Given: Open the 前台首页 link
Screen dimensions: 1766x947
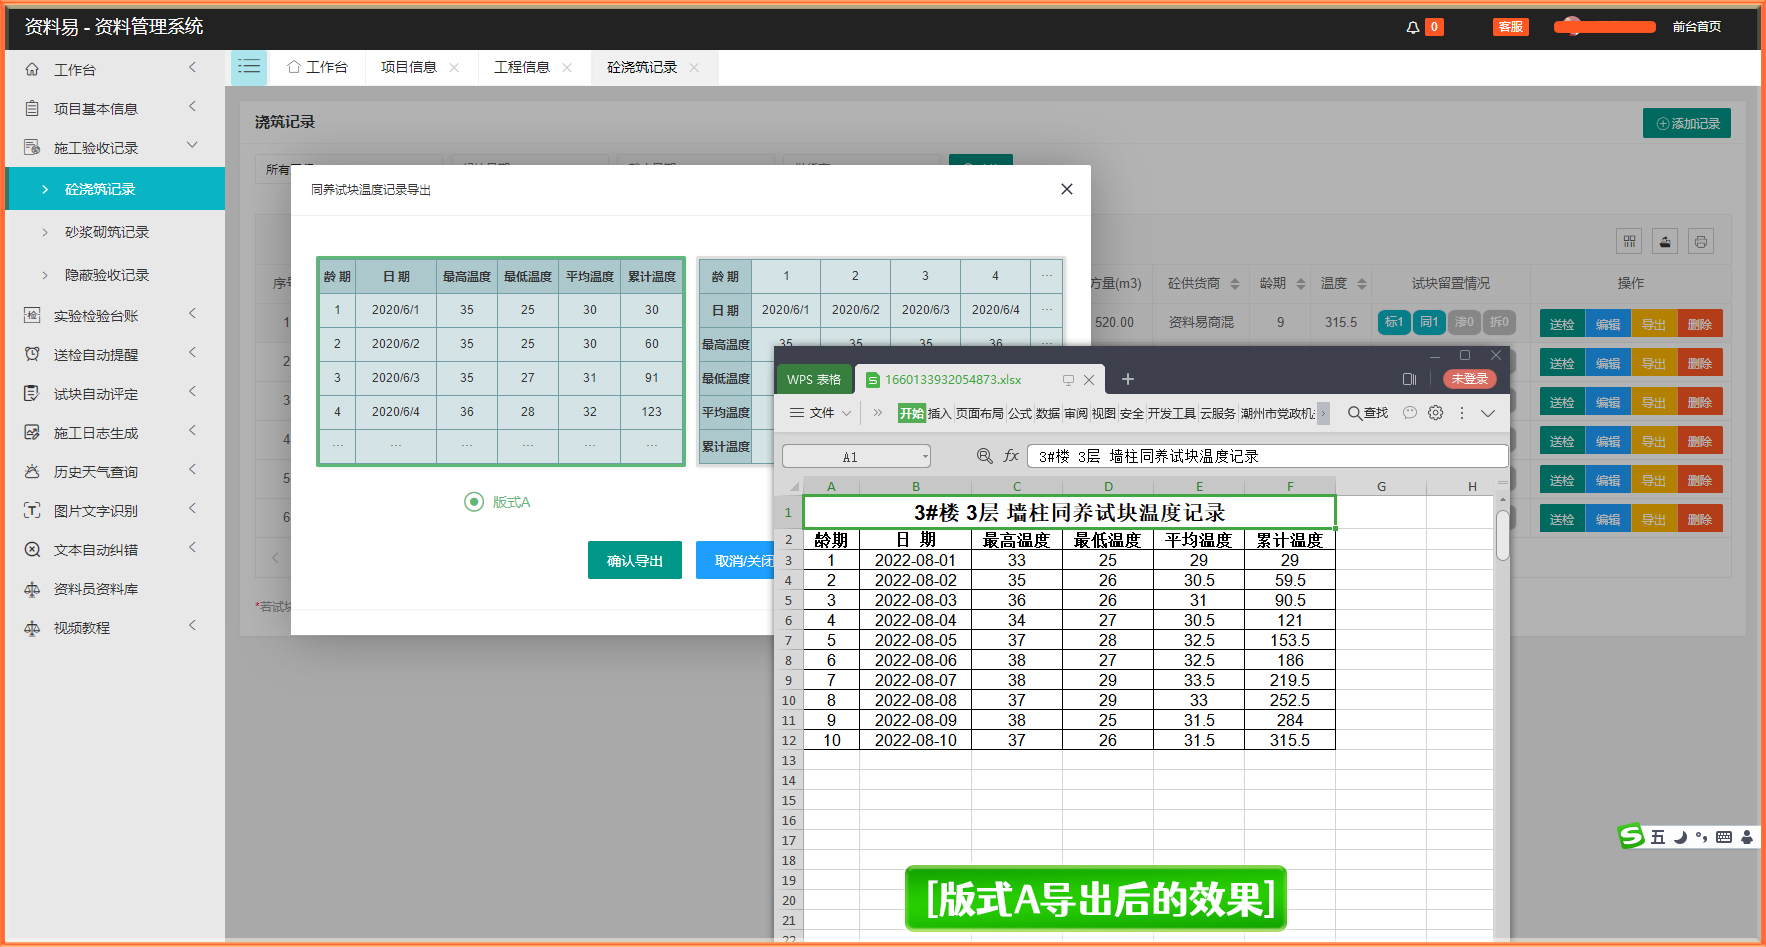Looking at the screenshot, I should pyautogui.click(x=1697, y=27).
